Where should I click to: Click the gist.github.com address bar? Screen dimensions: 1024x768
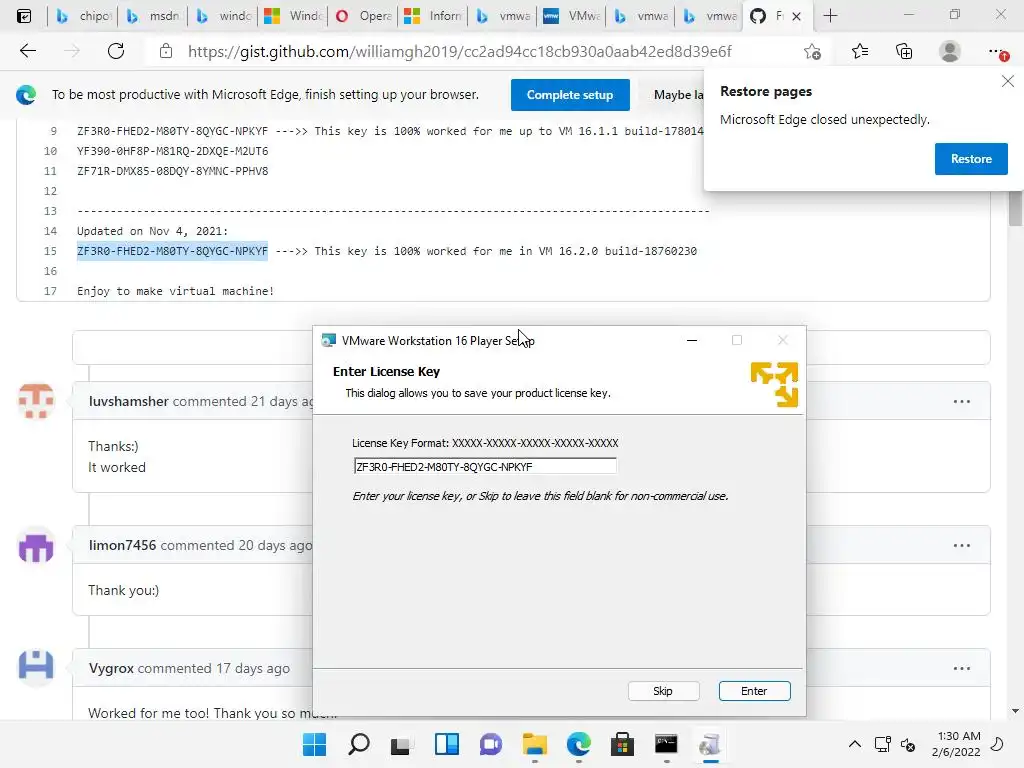click(459, 51)
